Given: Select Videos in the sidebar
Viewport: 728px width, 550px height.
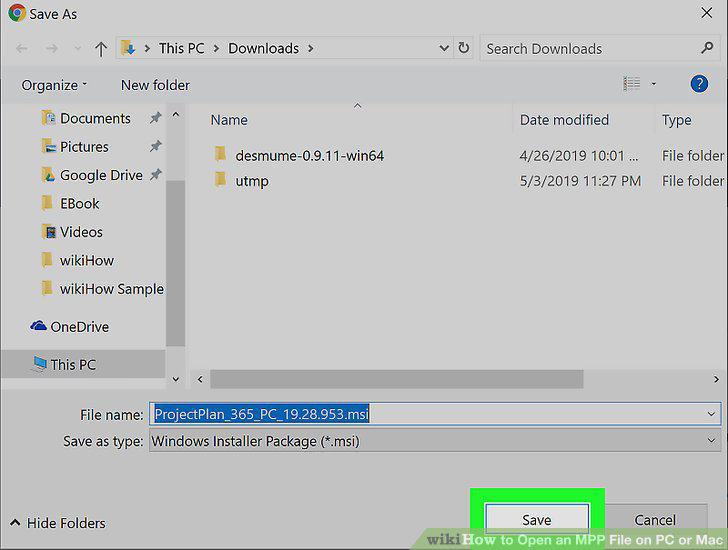Looking at the screenshot, I should coord(81,232).
